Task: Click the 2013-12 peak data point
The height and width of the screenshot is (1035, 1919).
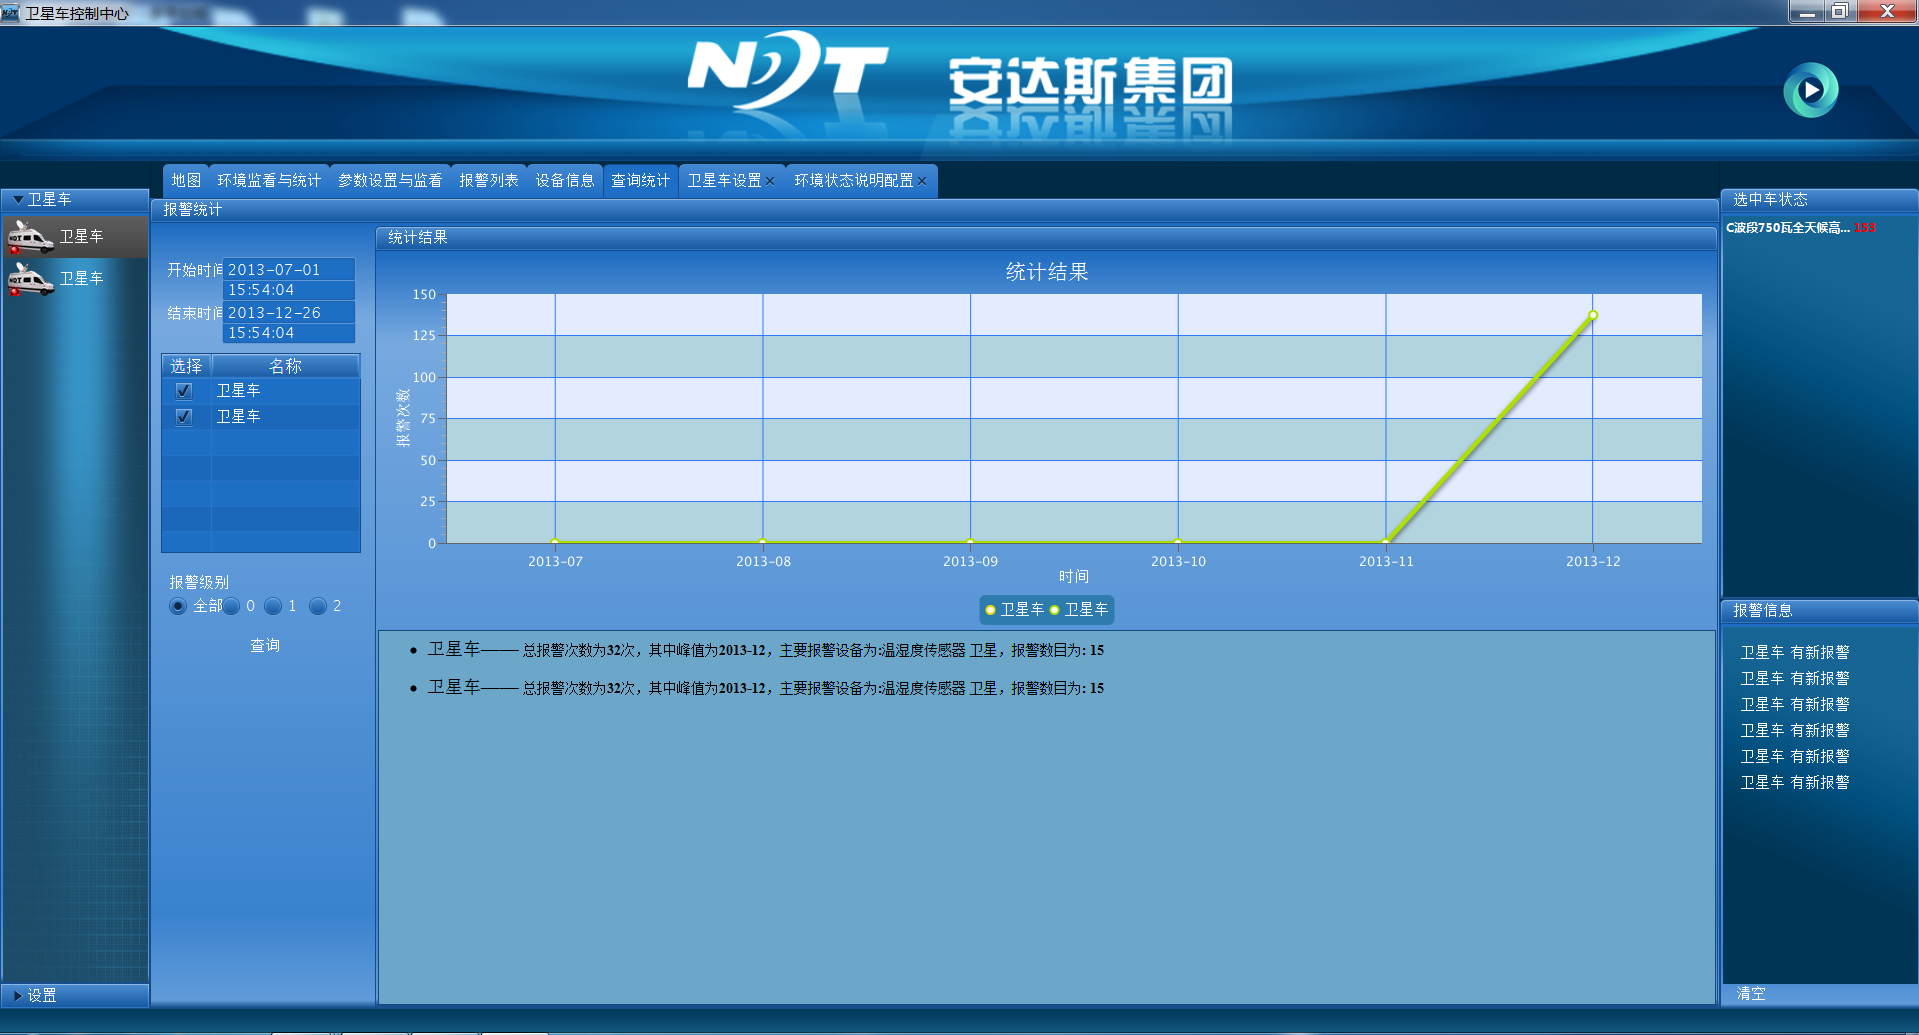Action: click(x=1593, y=315)
